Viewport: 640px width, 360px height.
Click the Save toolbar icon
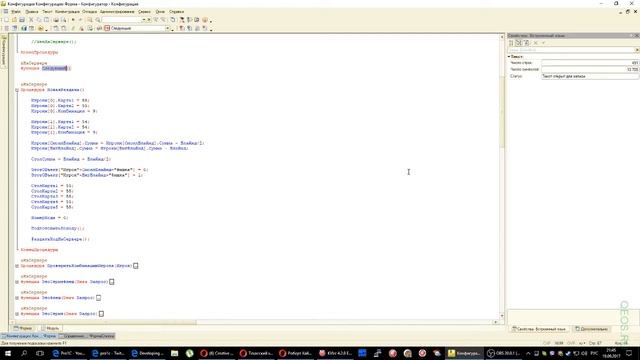coord(22,20)
